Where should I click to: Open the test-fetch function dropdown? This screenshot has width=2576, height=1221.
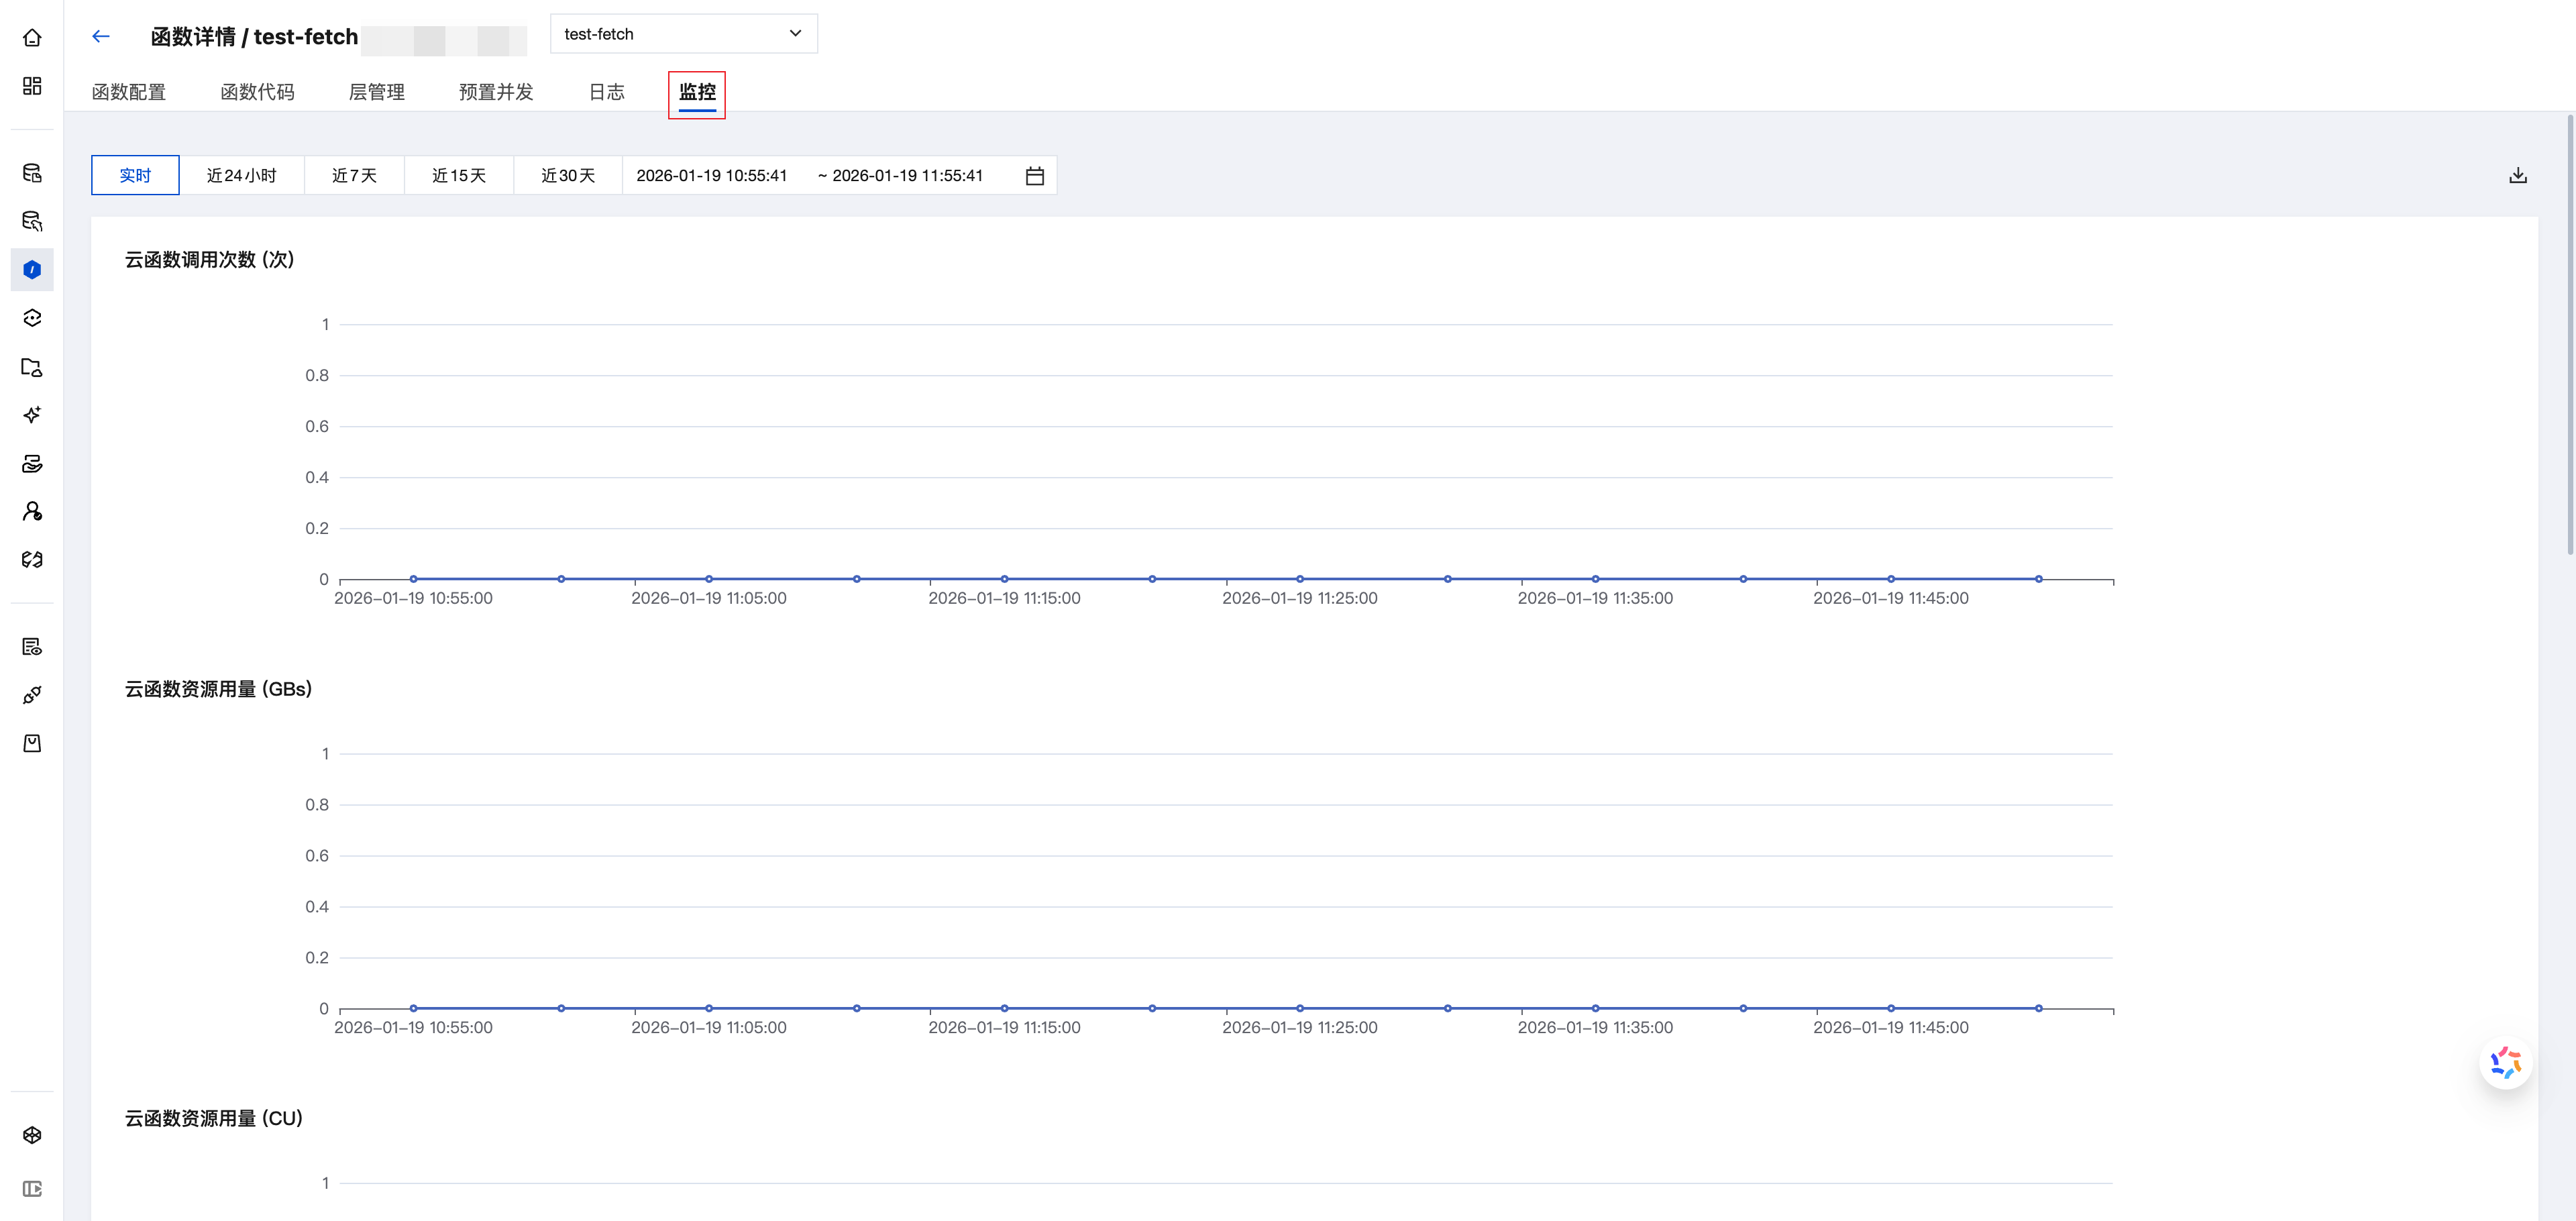pyautogui.click(x=683, y=34)
